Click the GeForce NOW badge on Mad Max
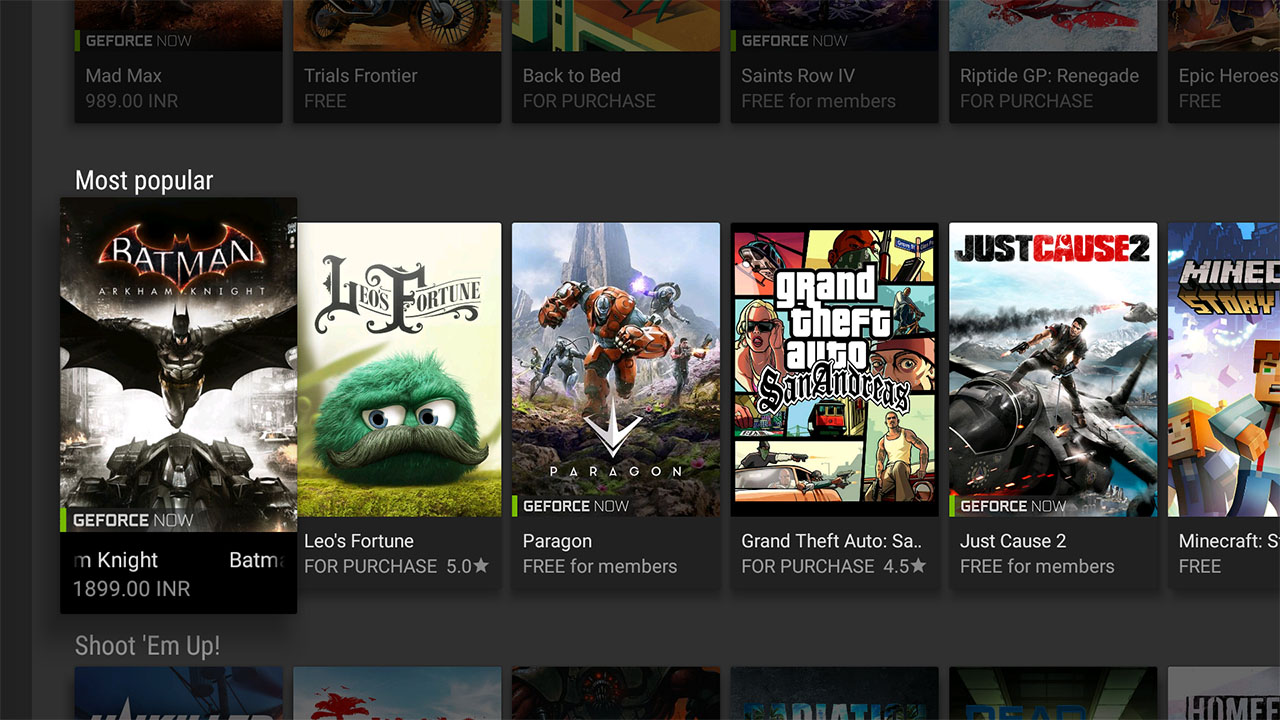1280x720 pixels. pos(133,41)
